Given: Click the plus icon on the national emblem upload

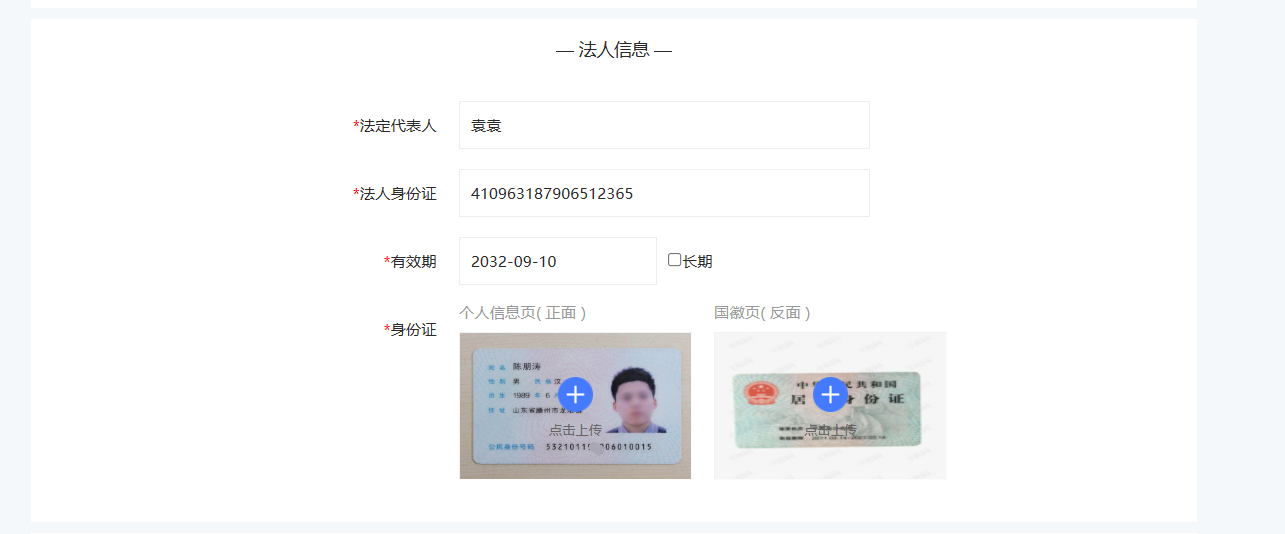Looking at the screenshot, I should coord(830,395).
